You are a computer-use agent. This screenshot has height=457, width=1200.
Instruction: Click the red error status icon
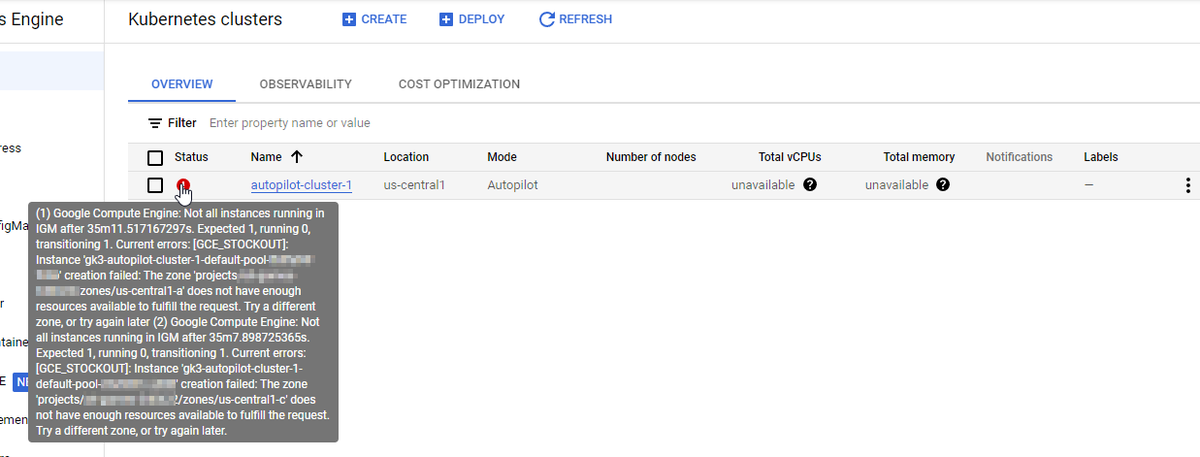(x=183, y=184)
